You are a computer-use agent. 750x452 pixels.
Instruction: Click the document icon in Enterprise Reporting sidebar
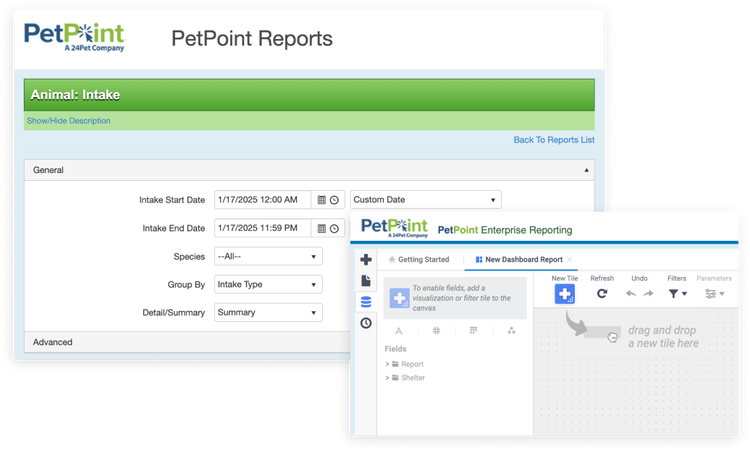pyautogui.click(x=366, y=281)
